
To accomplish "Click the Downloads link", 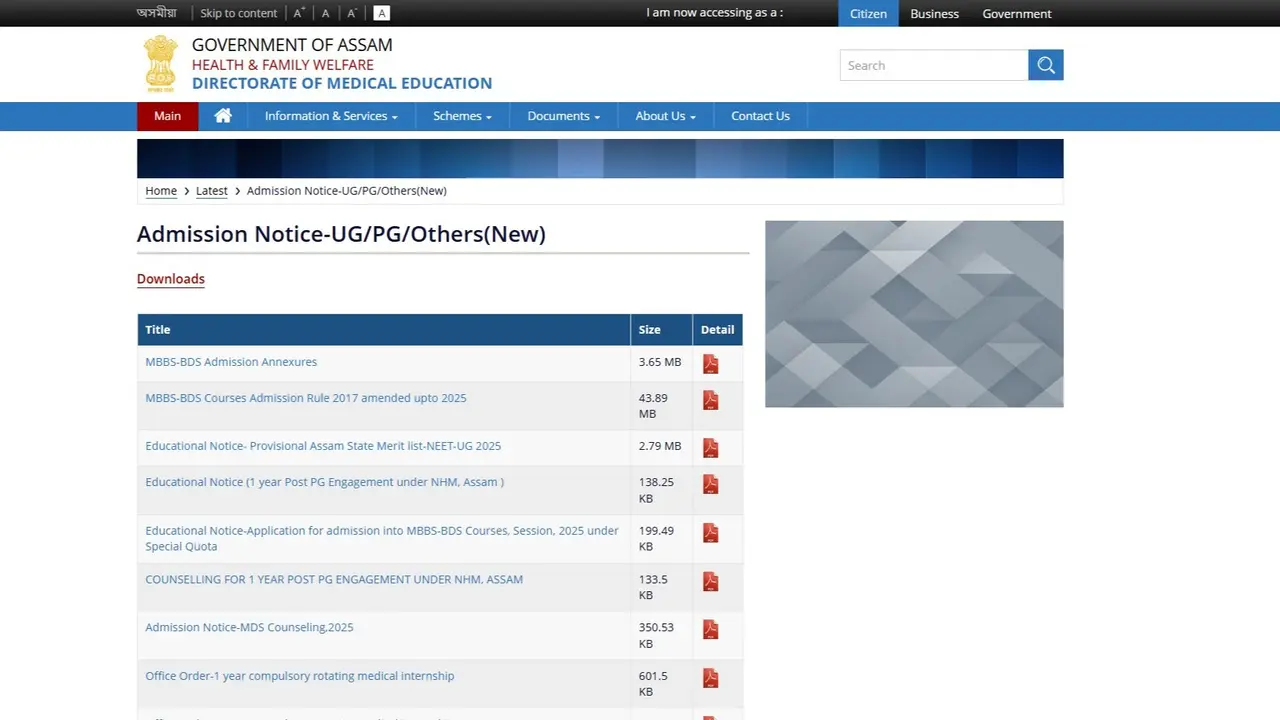I will [170, 279].
